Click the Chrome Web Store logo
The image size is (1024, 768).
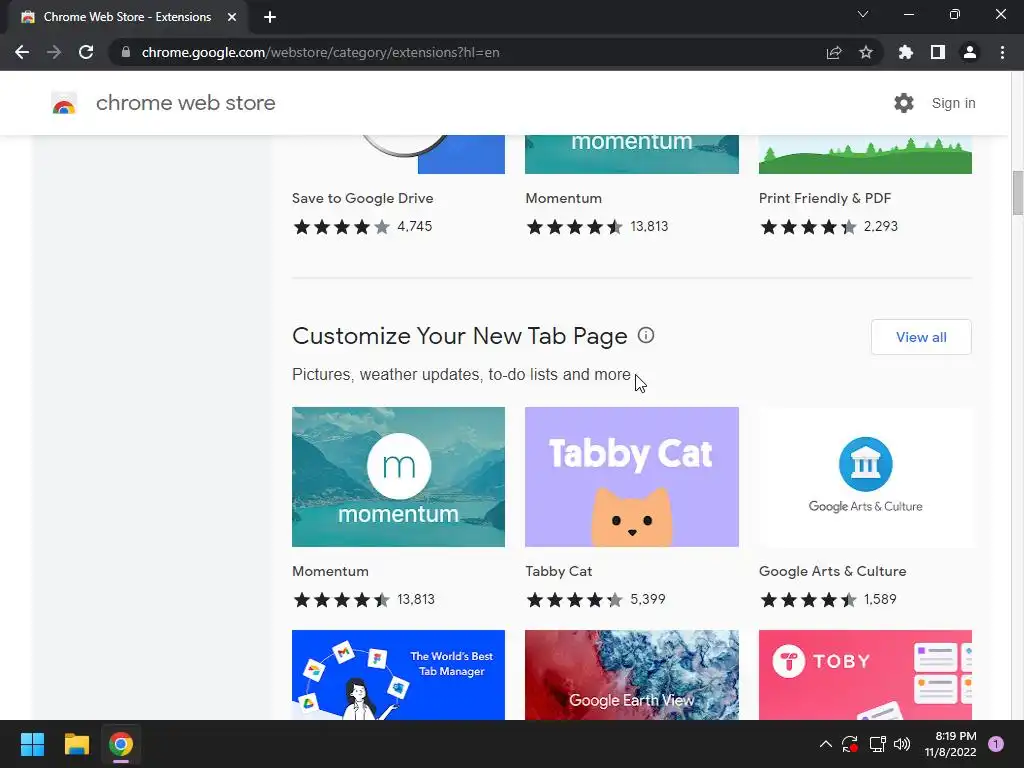click(64, 103)
